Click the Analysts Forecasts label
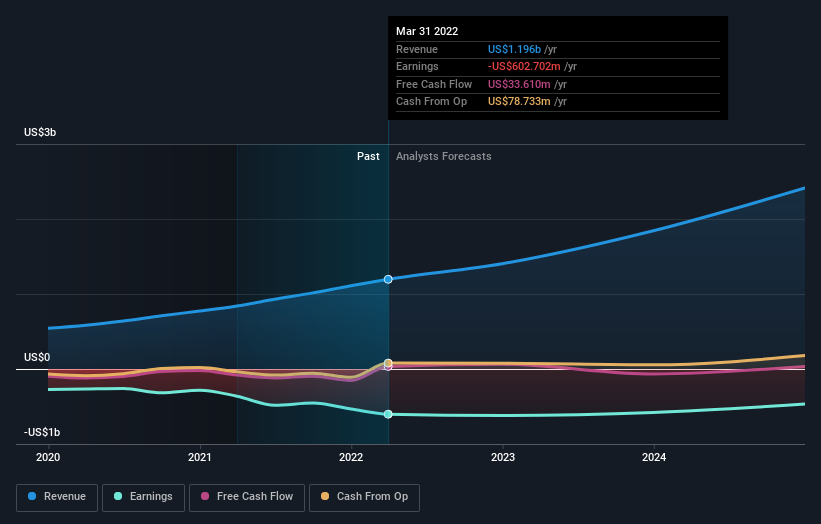 [x=443, y=156]
